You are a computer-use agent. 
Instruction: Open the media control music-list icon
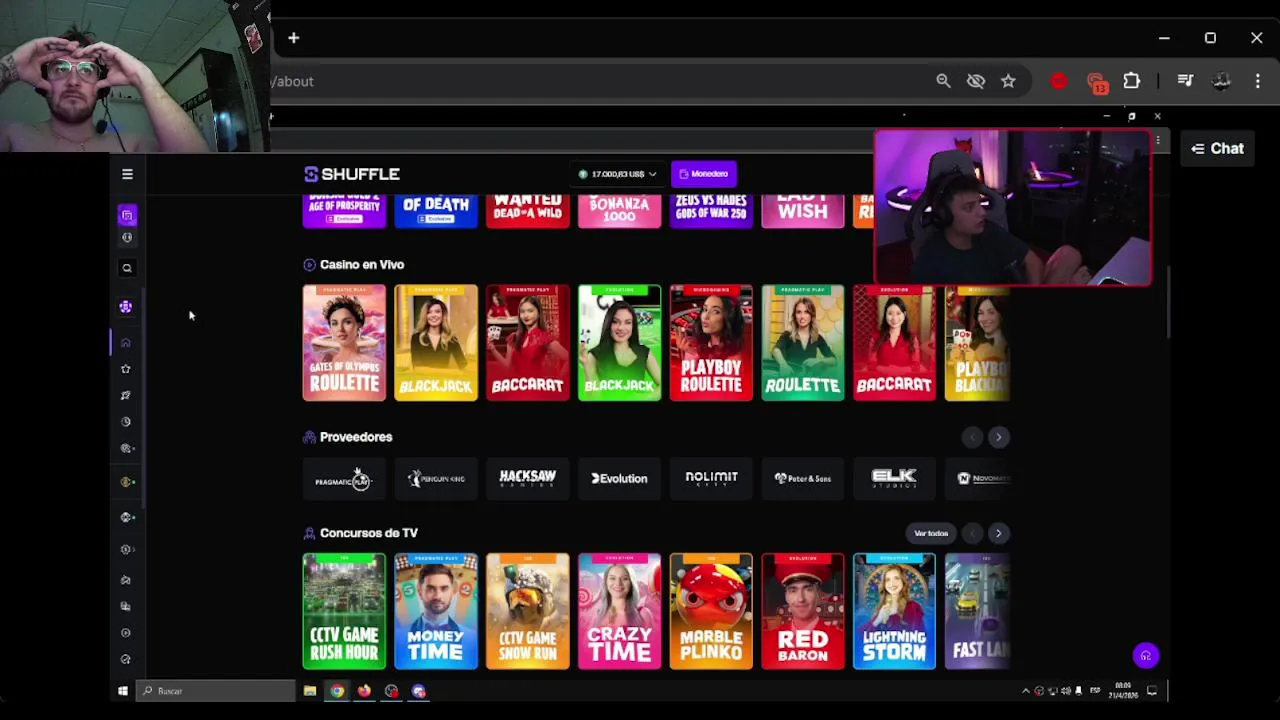(x=1185, y=81)
